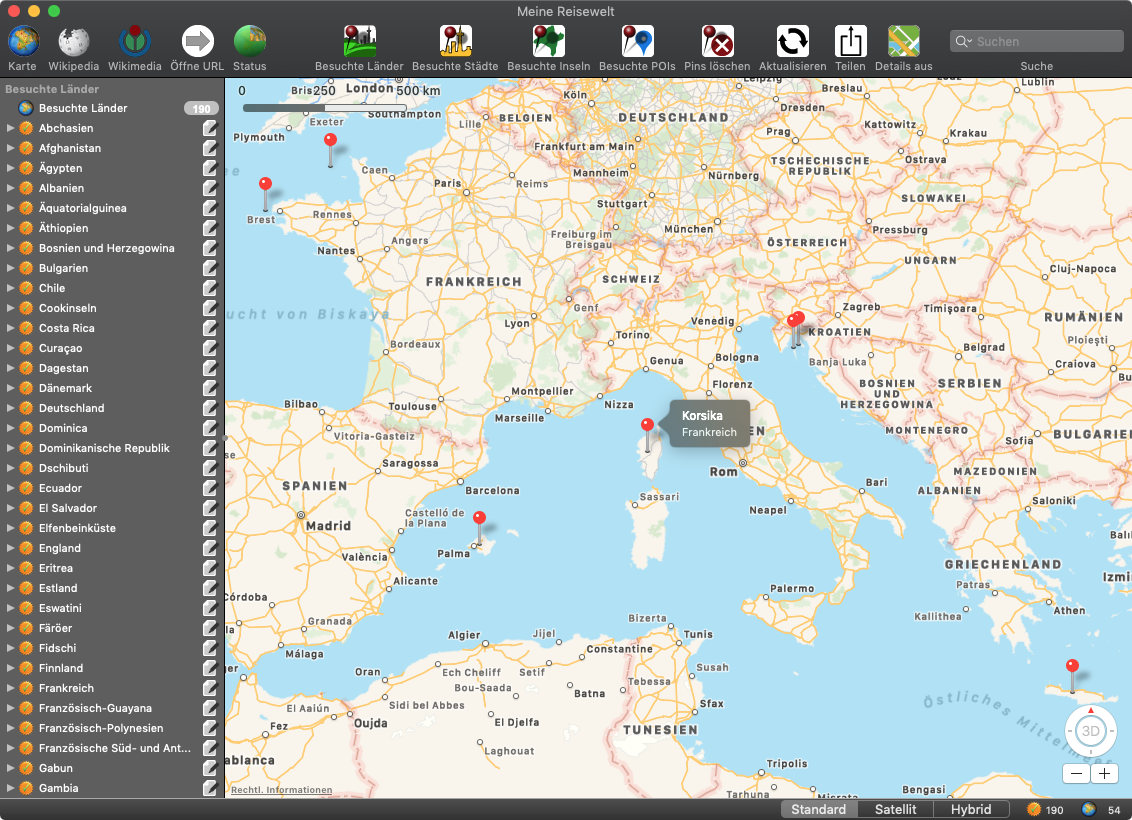Click the Öffne URL arrow icon

tap(198, 42)
